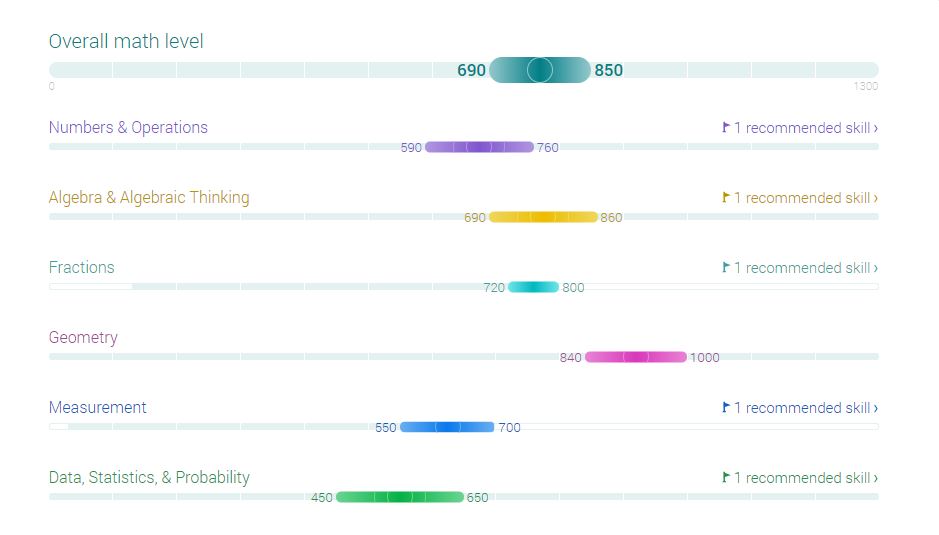Open Algebra & Algebraic Thinking recommended skill
The image size is (939, 535).
tap(806, 198)
